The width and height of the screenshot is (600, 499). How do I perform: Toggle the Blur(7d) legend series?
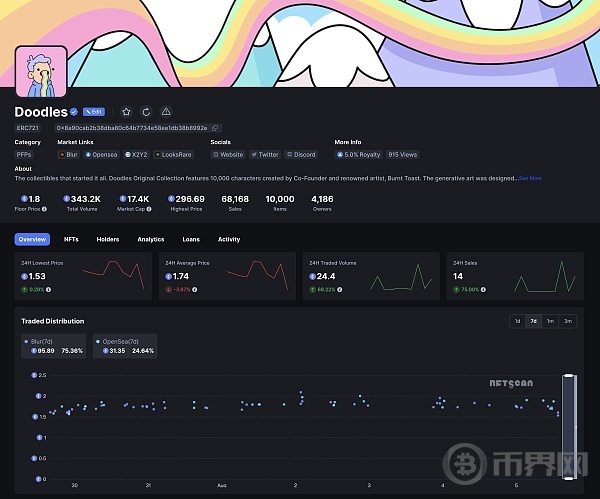tap(54, 346)
